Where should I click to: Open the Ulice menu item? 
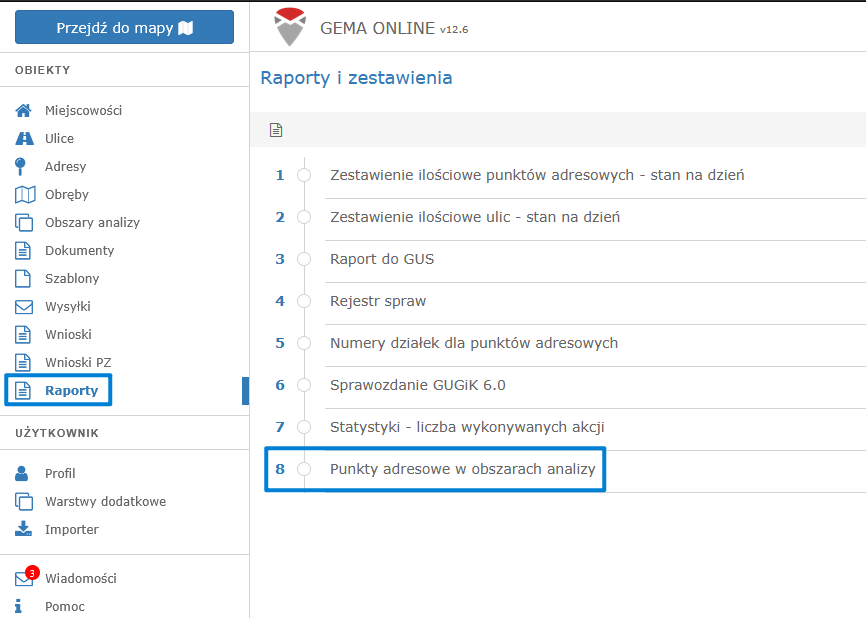pos(59,139)
